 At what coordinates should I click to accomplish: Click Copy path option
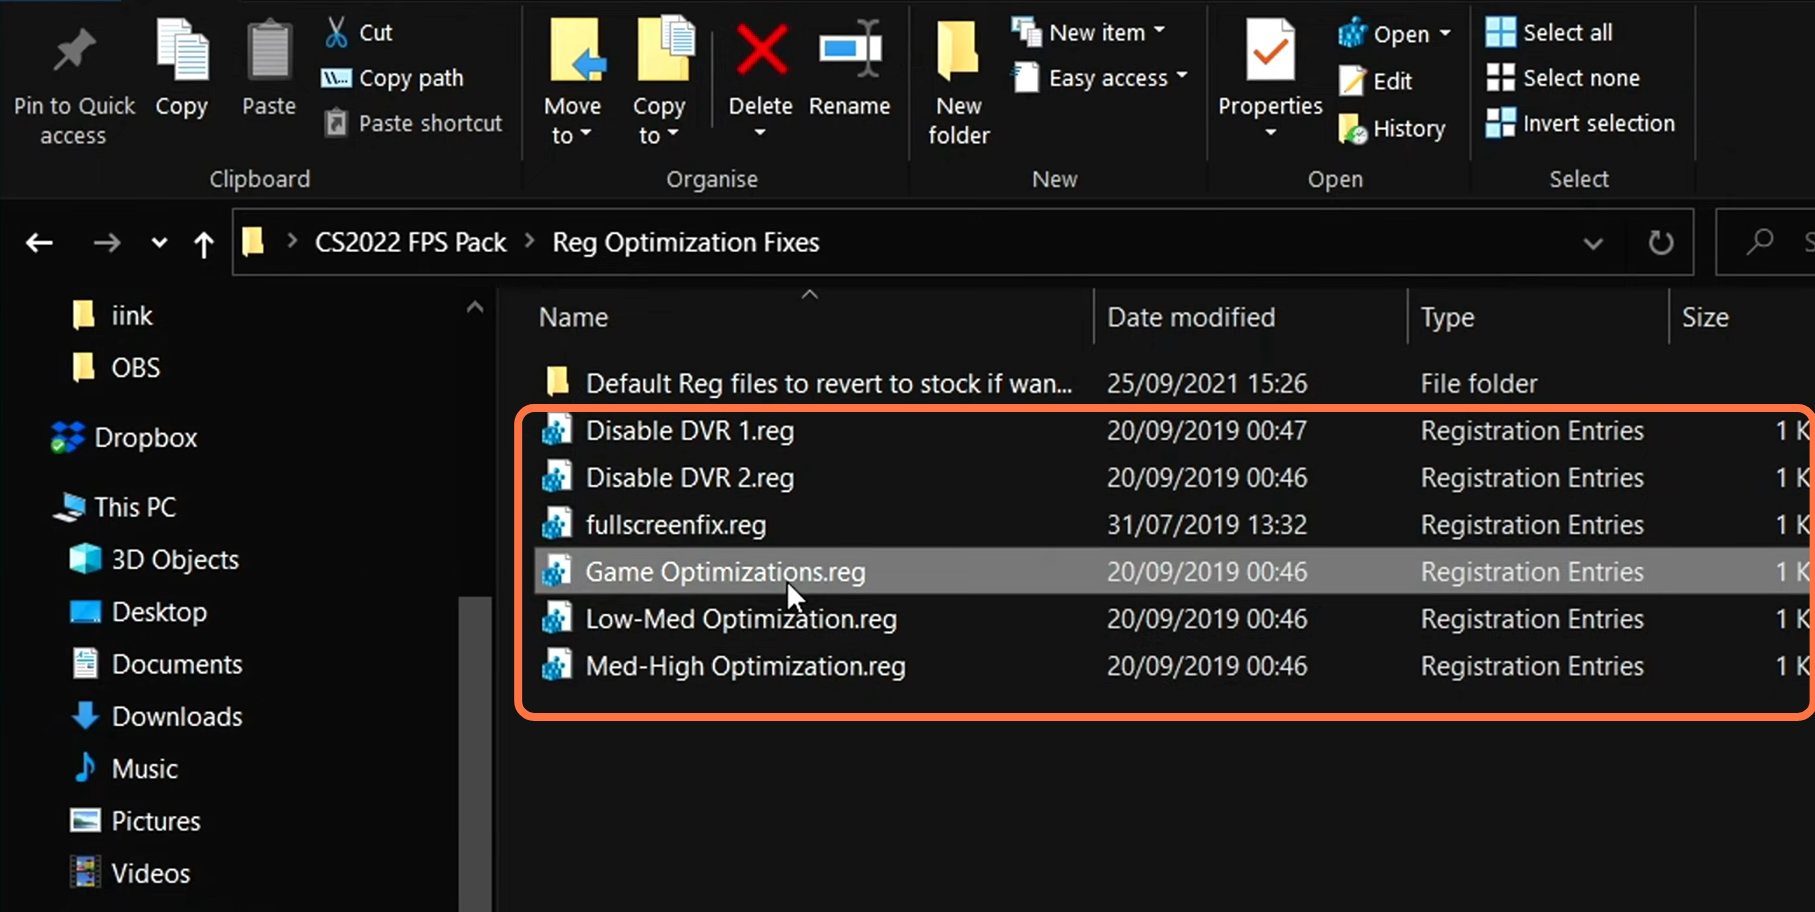pos(393,78)
